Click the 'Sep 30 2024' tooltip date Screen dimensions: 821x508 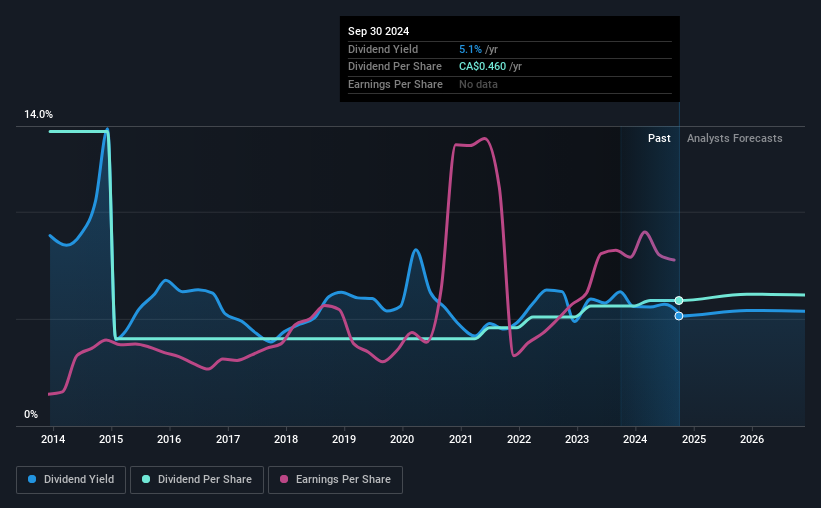pos(379,31)
